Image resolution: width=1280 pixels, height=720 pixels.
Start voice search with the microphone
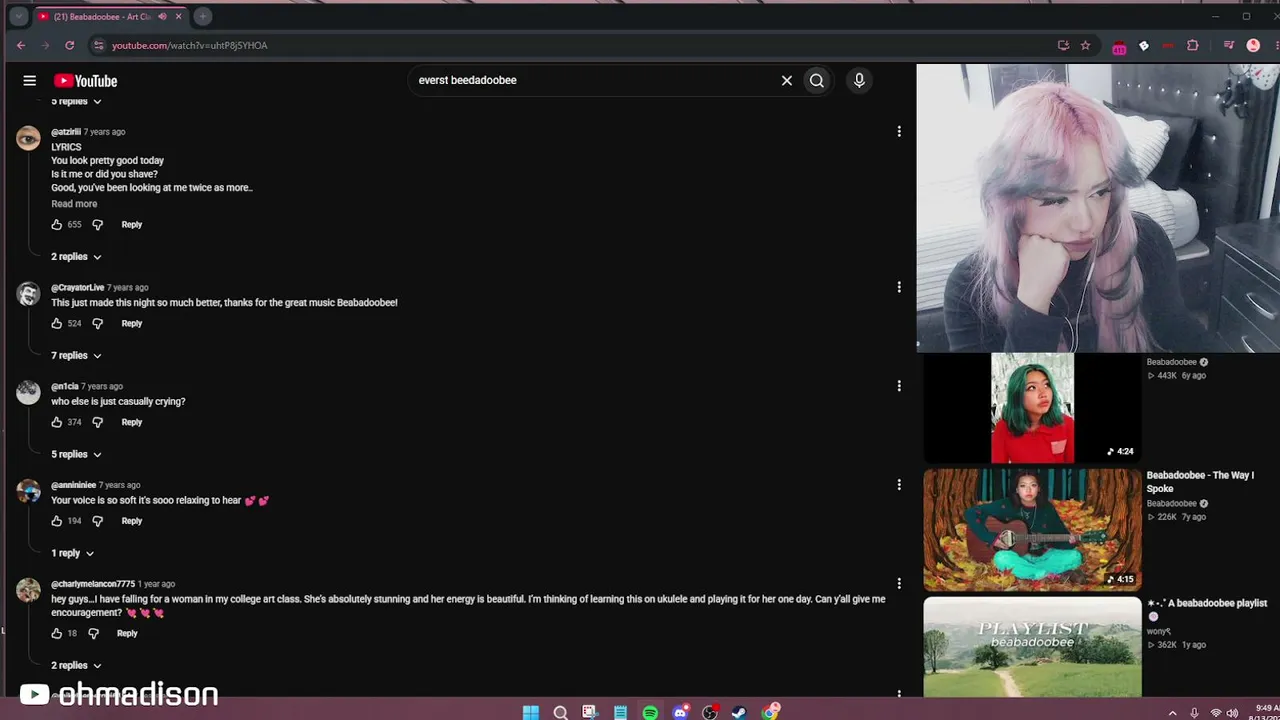point(859,81)
